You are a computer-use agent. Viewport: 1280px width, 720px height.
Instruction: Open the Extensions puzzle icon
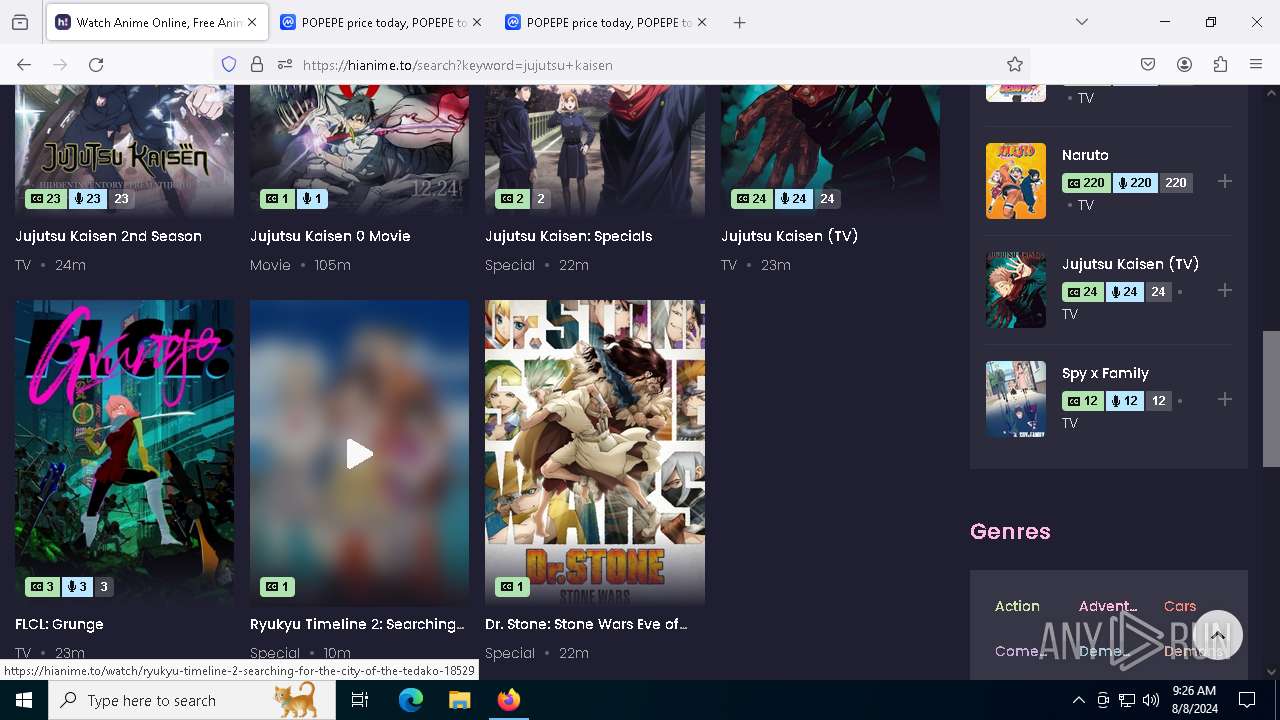1220,65
